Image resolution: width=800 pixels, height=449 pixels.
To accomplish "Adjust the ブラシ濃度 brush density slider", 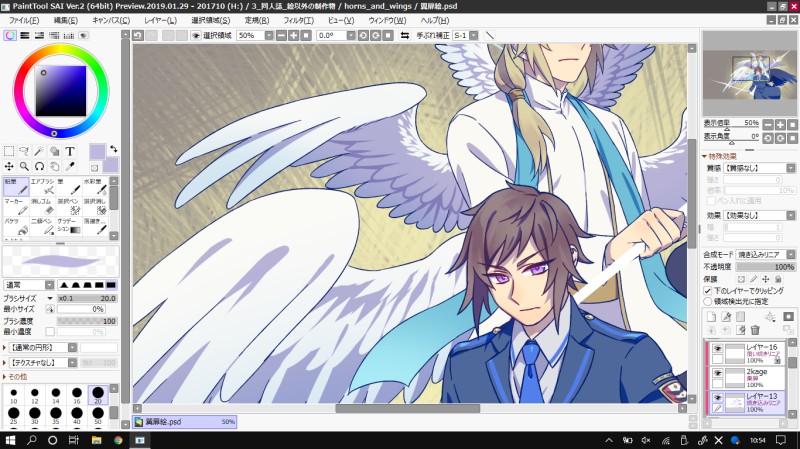I will click(87, 321).
